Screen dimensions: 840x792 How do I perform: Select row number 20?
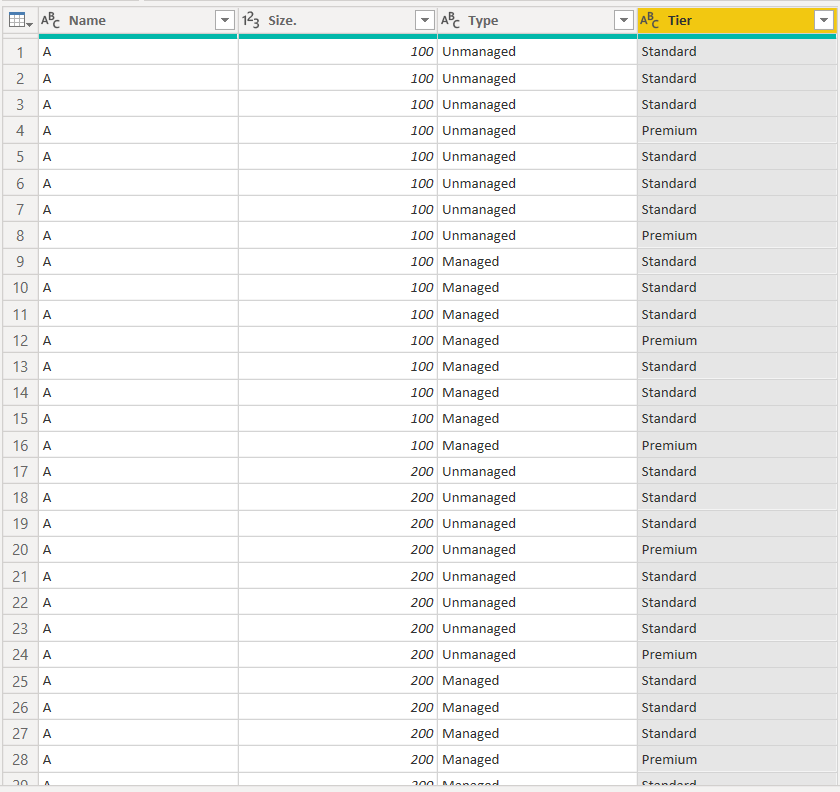20,550
